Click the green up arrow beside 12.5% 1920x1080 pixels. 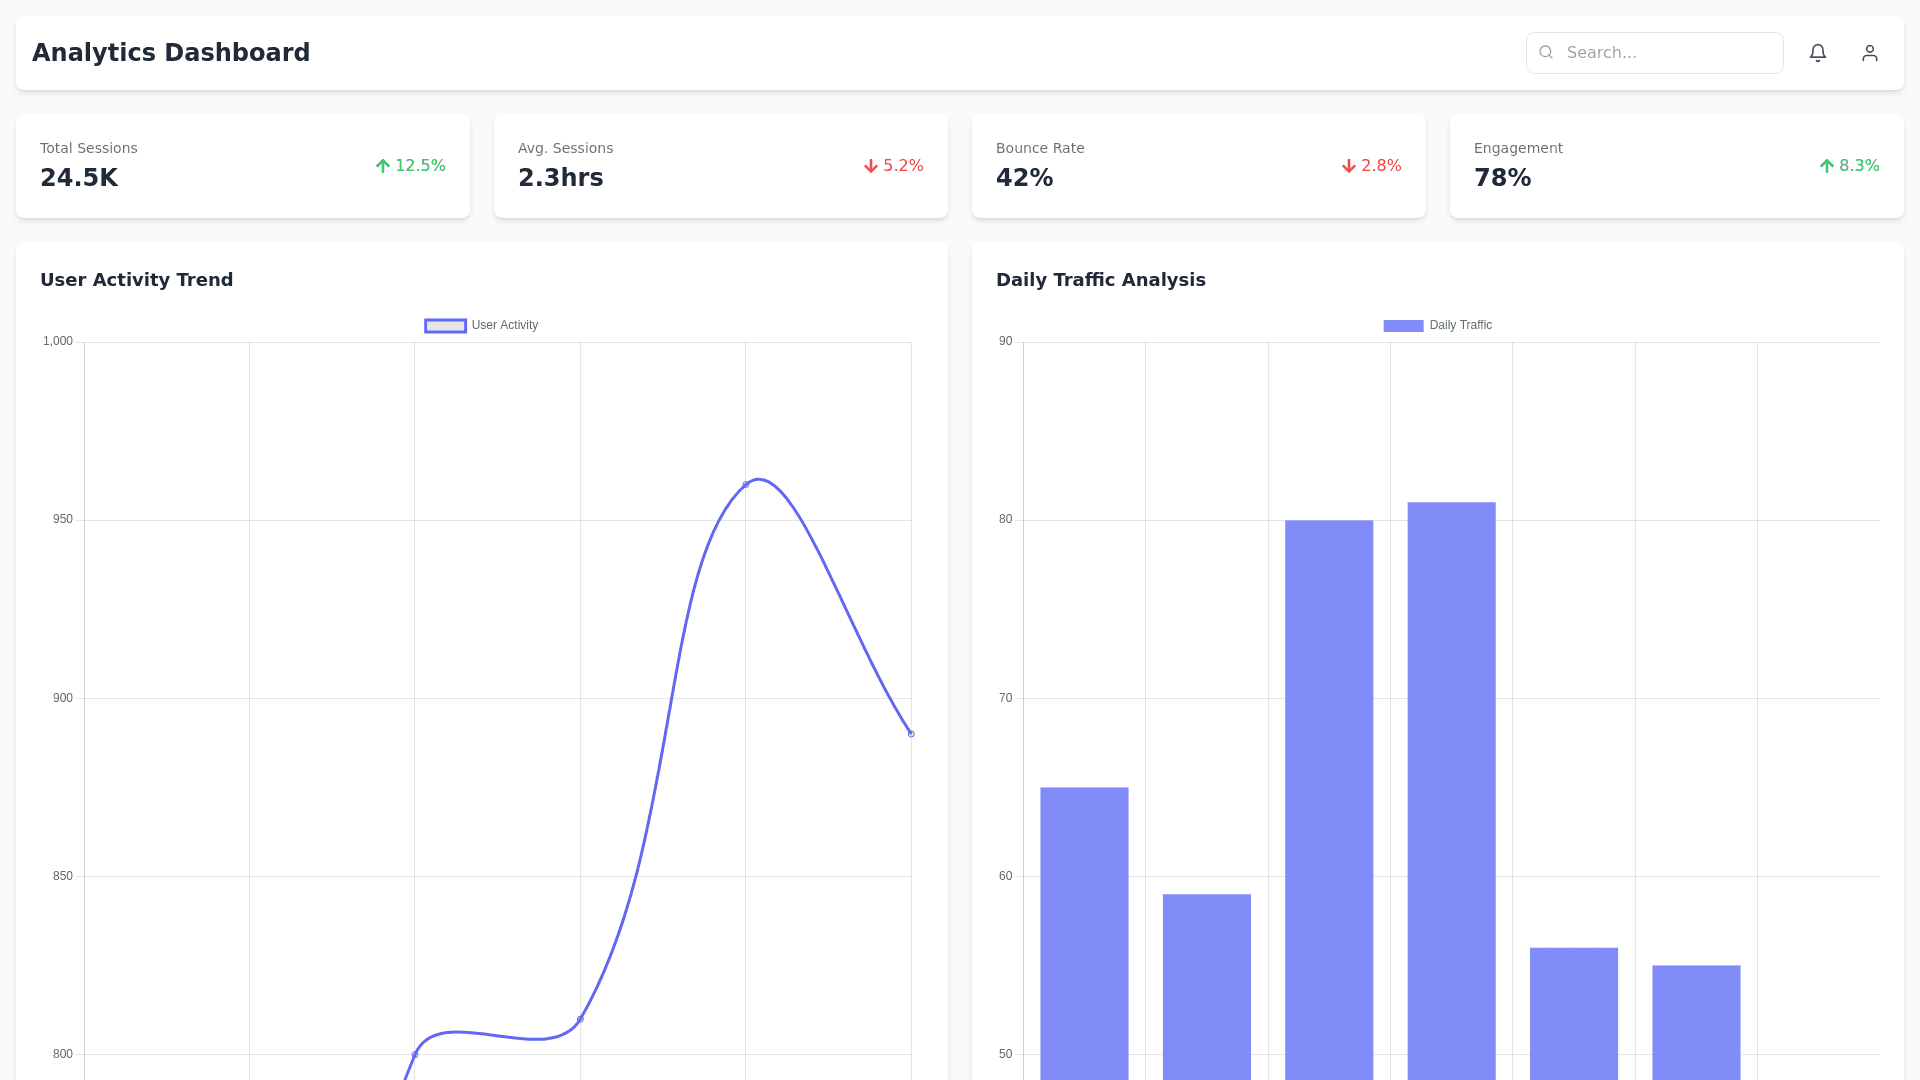coord(383,166)
